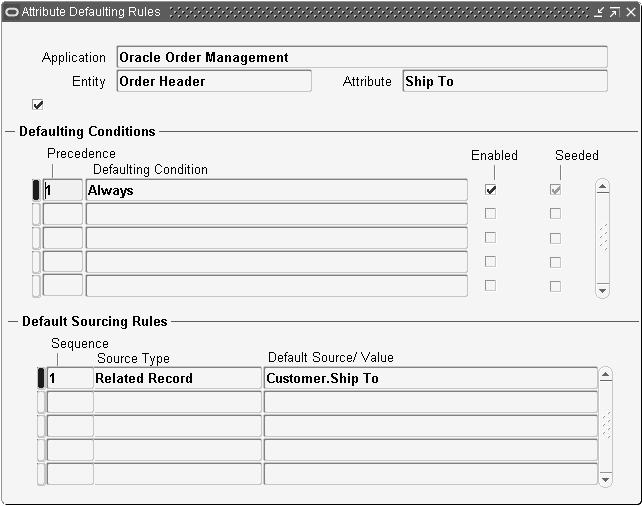Click the Application field Oracle Order Management
The width and height of the screenshot is (642, 506).
(x=362, y=57)
